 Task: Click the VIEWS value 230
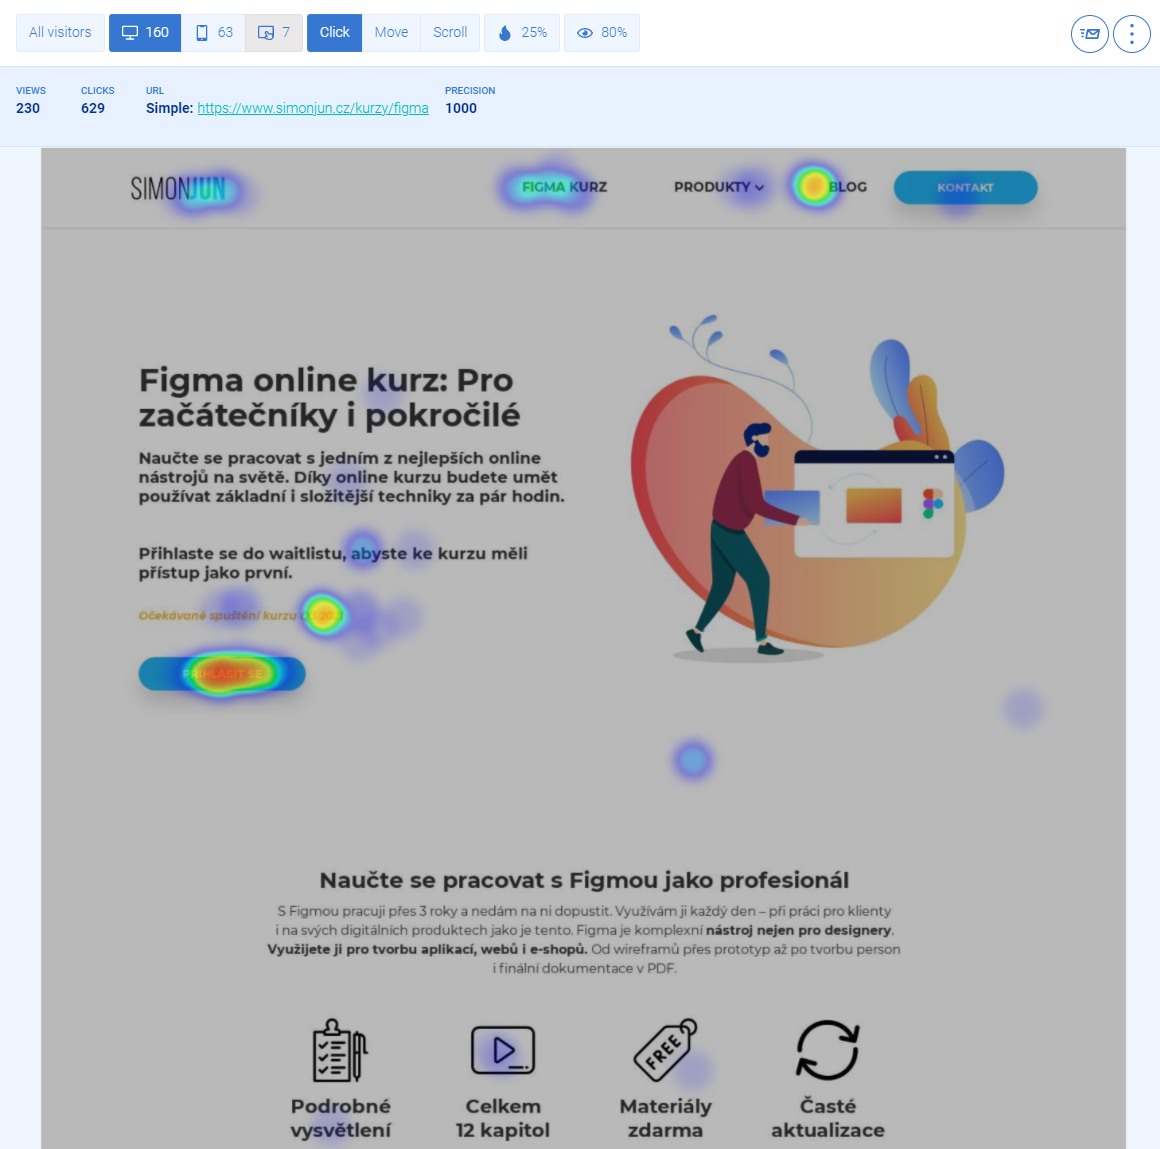coord(28,108)
